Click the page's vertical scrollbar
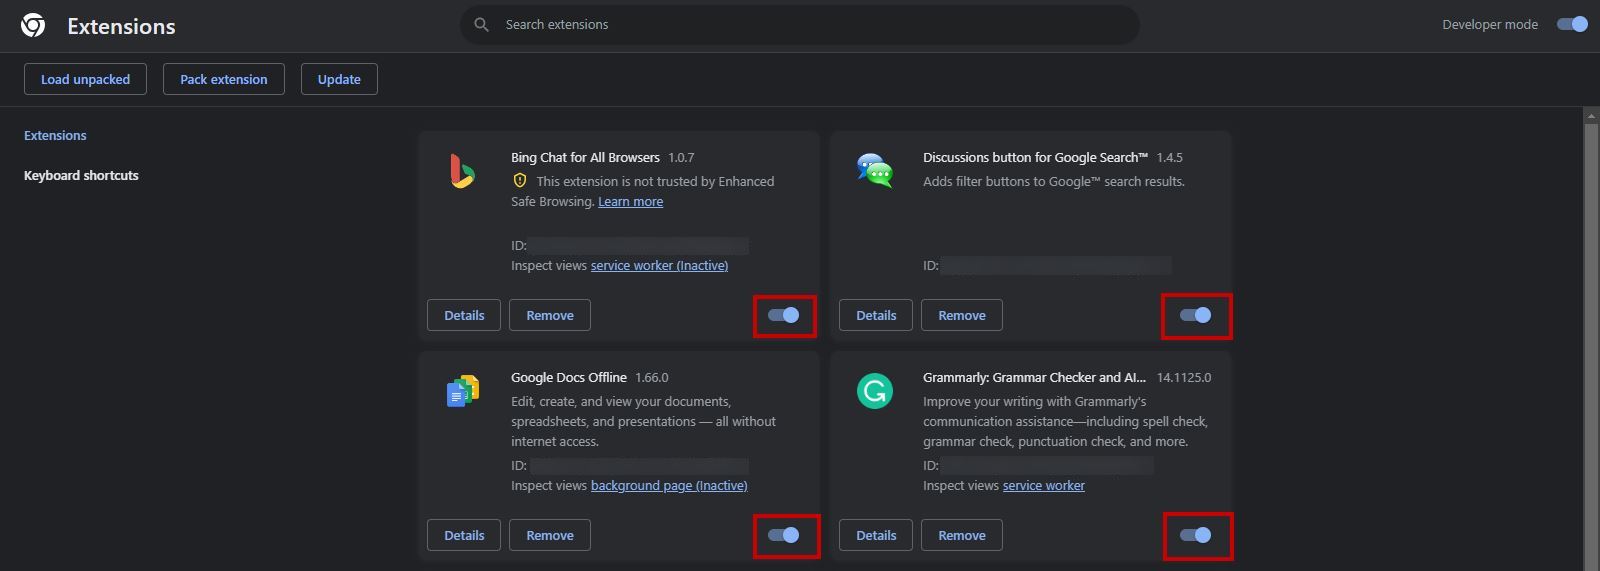 click(1591, 340)
